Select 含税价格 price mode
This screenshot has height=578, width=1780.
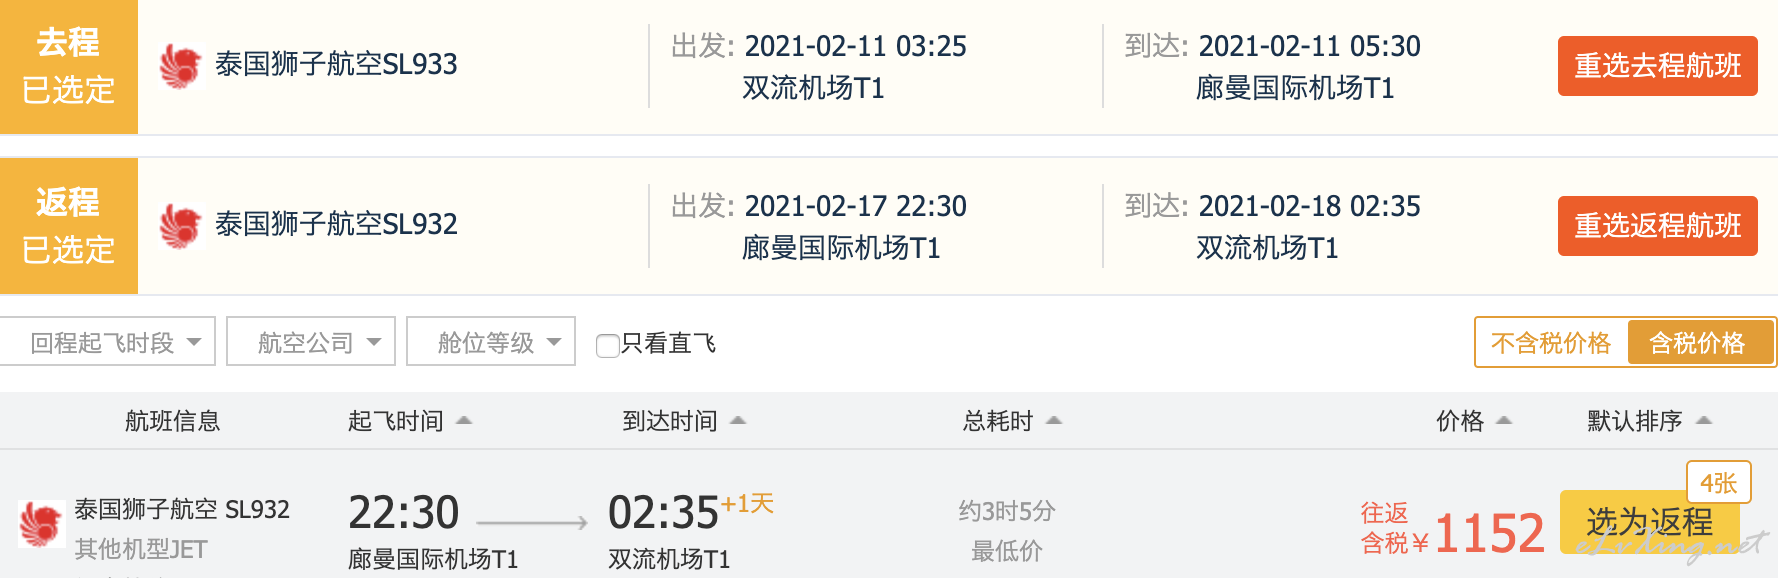(1698, 343)
